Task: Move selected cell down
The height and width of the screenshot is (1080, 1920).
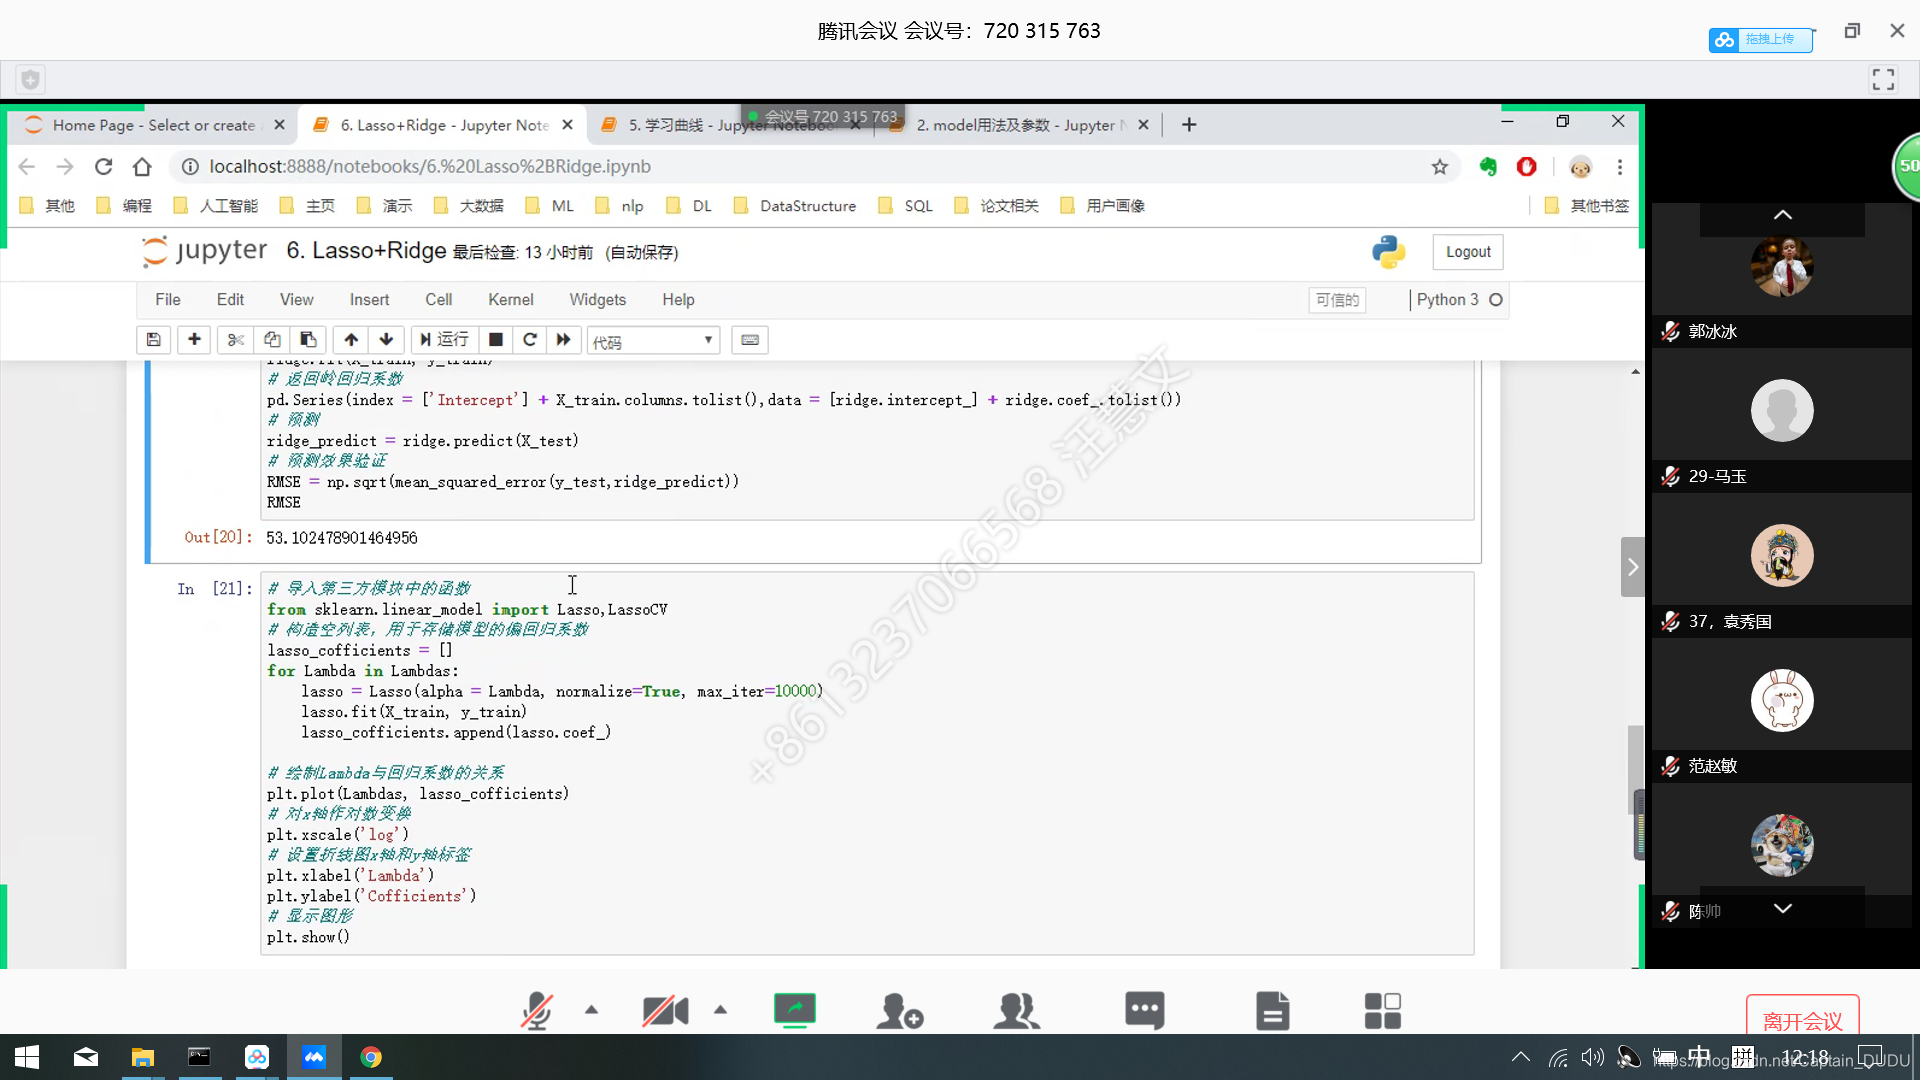Action: coord(387,340)
